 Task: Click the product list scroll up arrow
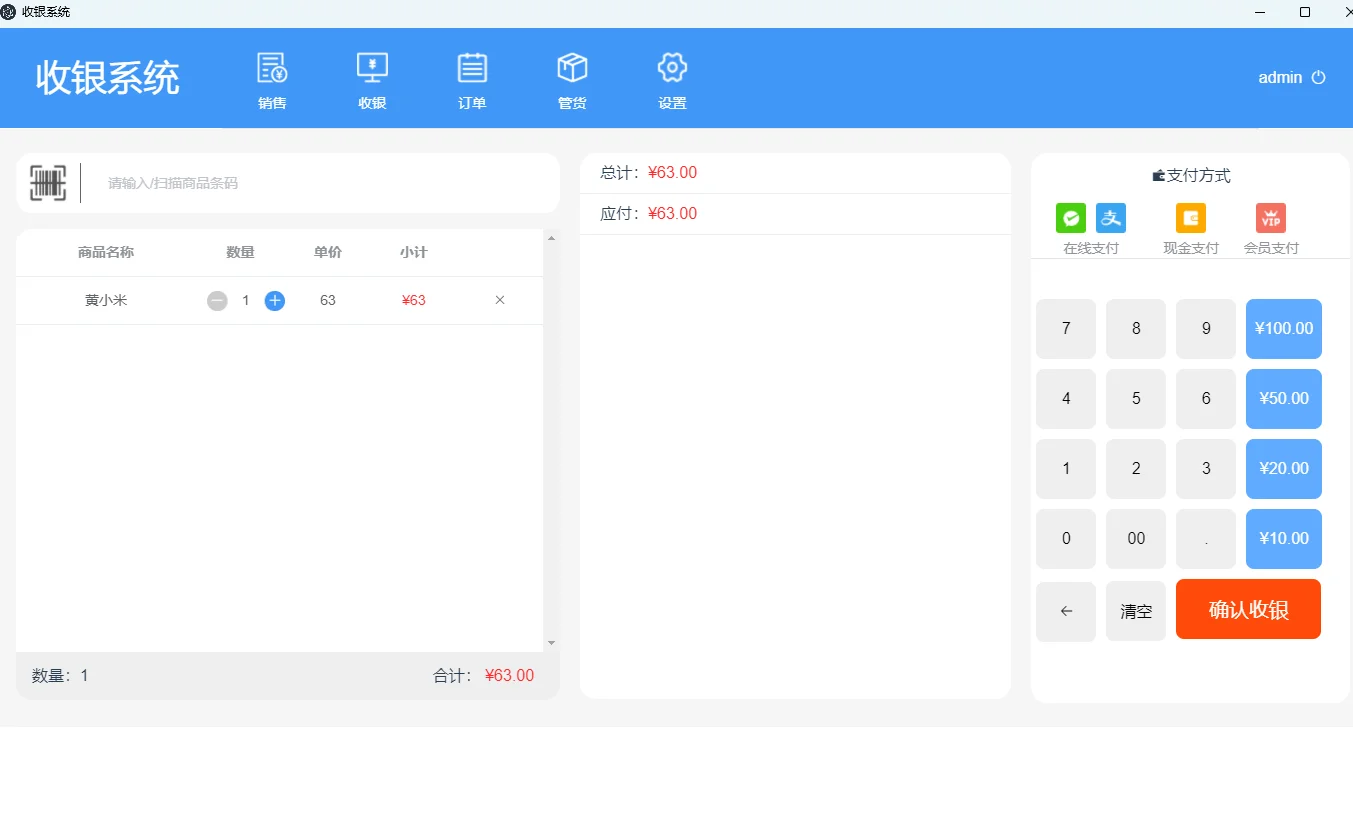tap(551, 238)
